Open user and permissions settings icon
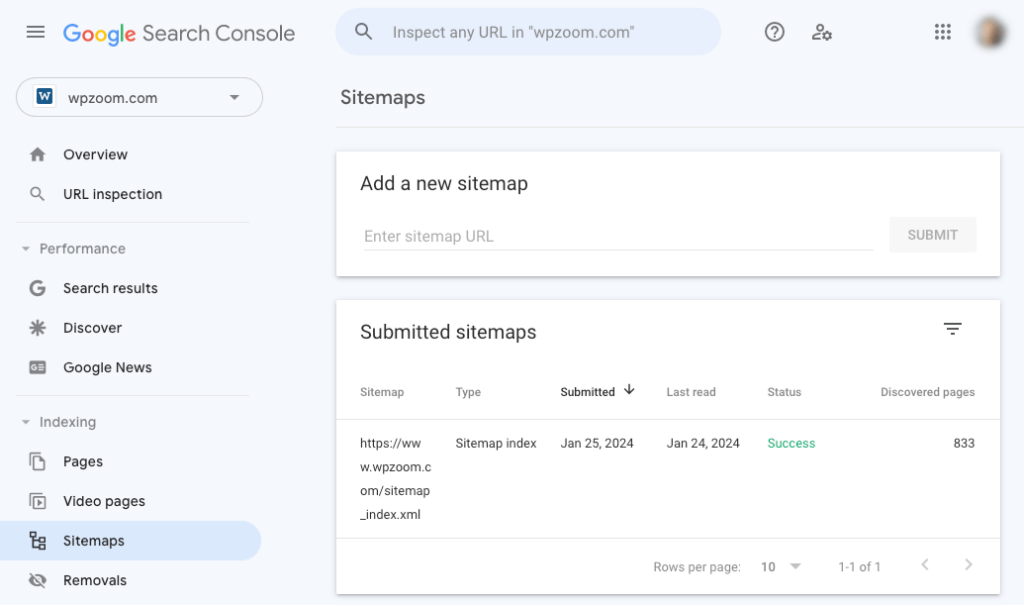Viewport: 1024px width, 605px height. tap(822, 31)
